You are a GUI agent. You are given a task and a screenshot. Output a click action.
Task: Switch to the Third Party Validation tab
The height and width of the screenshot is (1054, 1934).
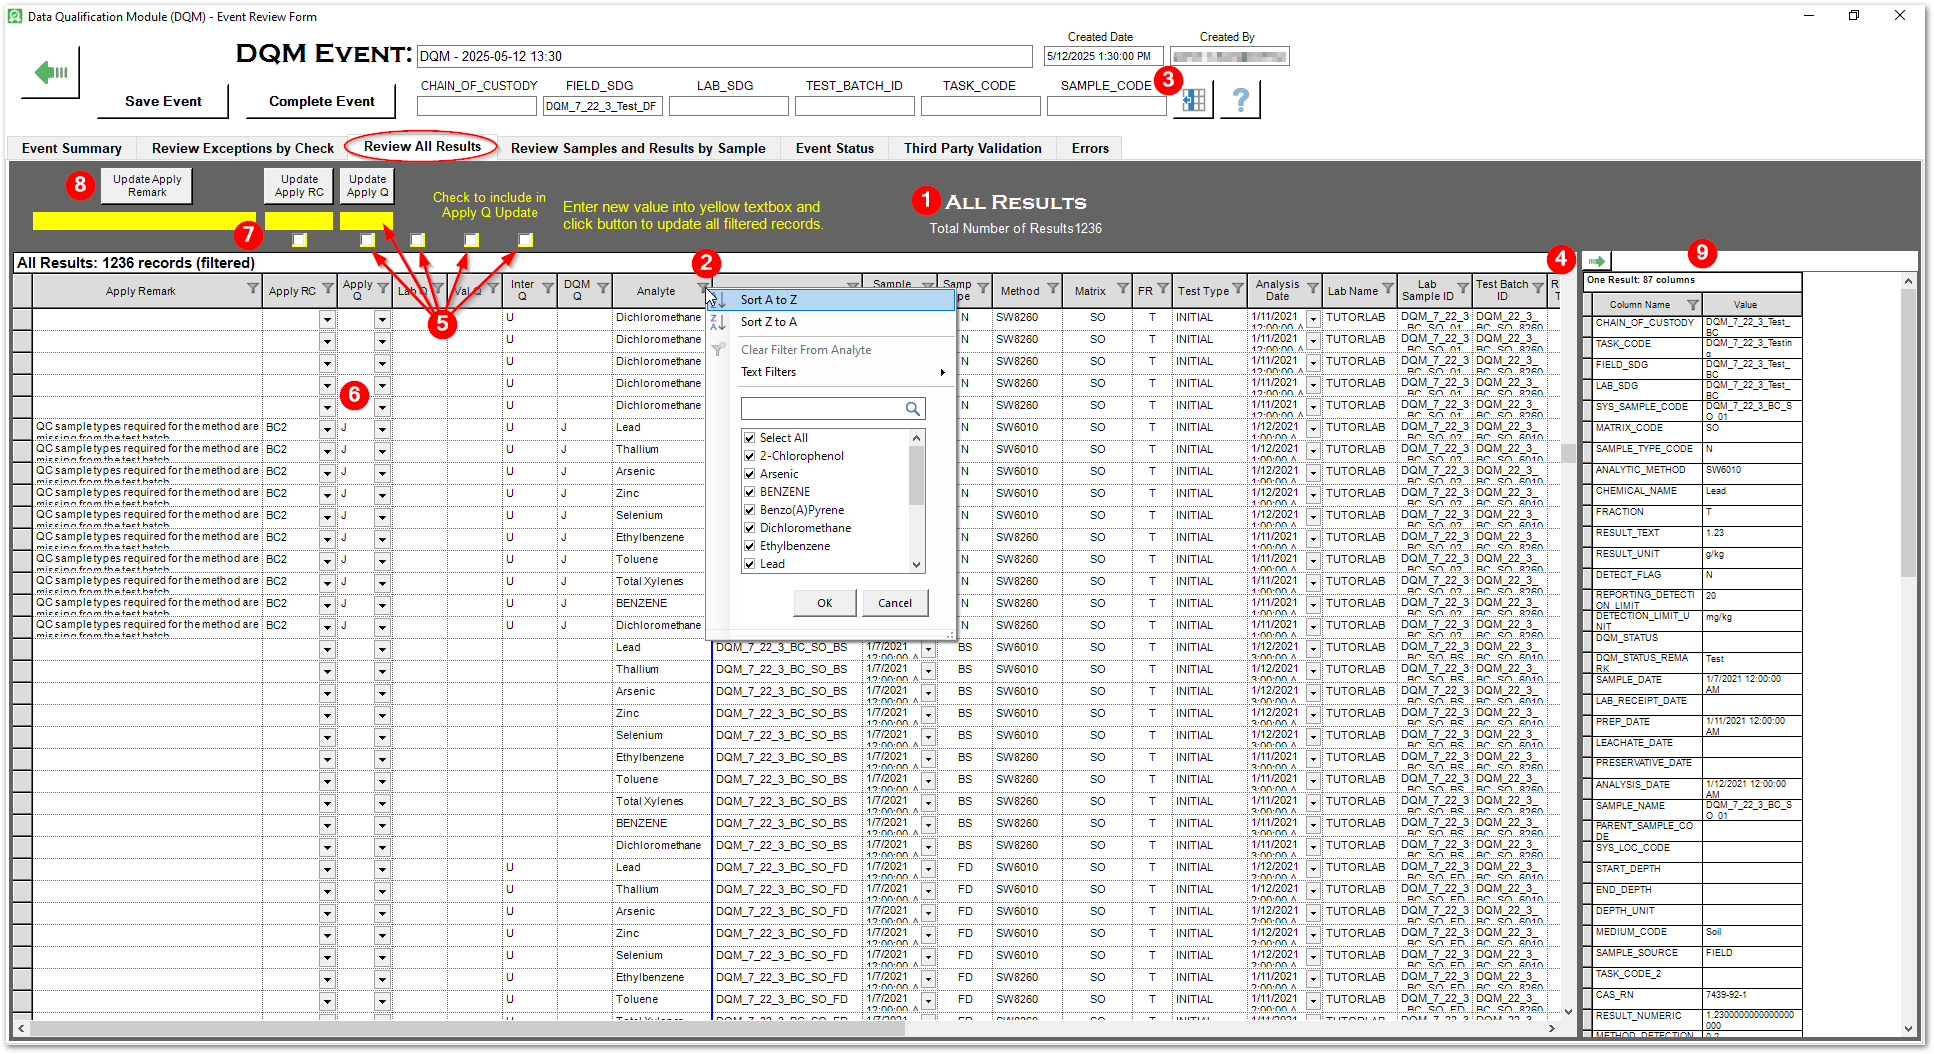click(971, 148)
